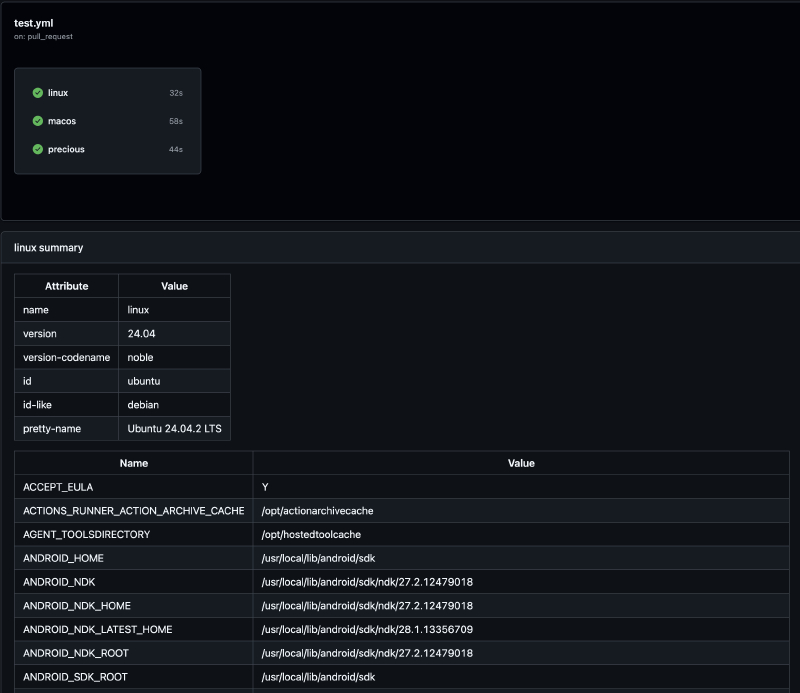Click the 32s duration of linux job
The width and height of the screenshot is (800, 693).
coord(176,93)
